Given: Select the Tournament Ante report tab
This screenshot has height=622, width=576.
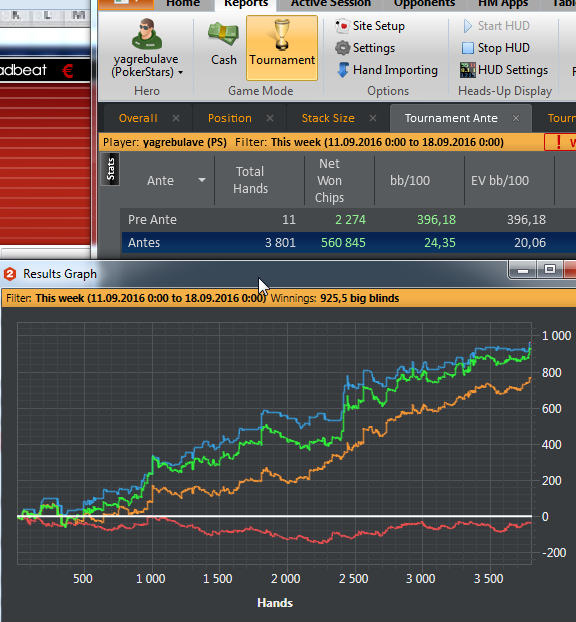Looking at the screenshot, I should 451,118.
